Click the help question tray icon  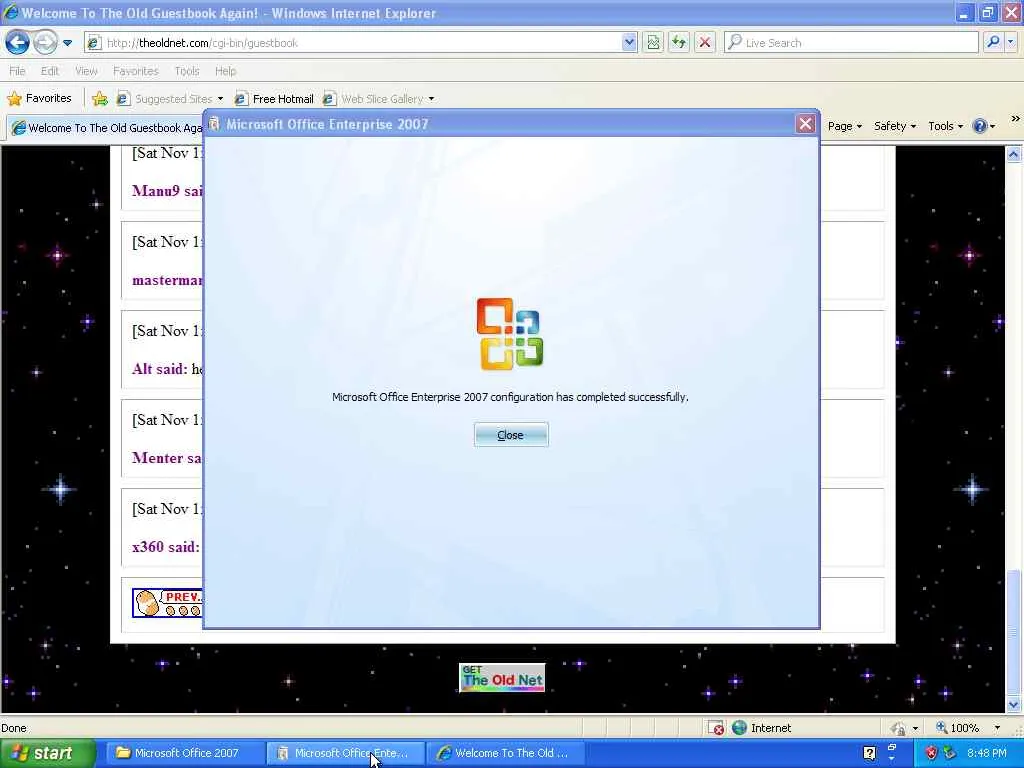tap(869, 753)
